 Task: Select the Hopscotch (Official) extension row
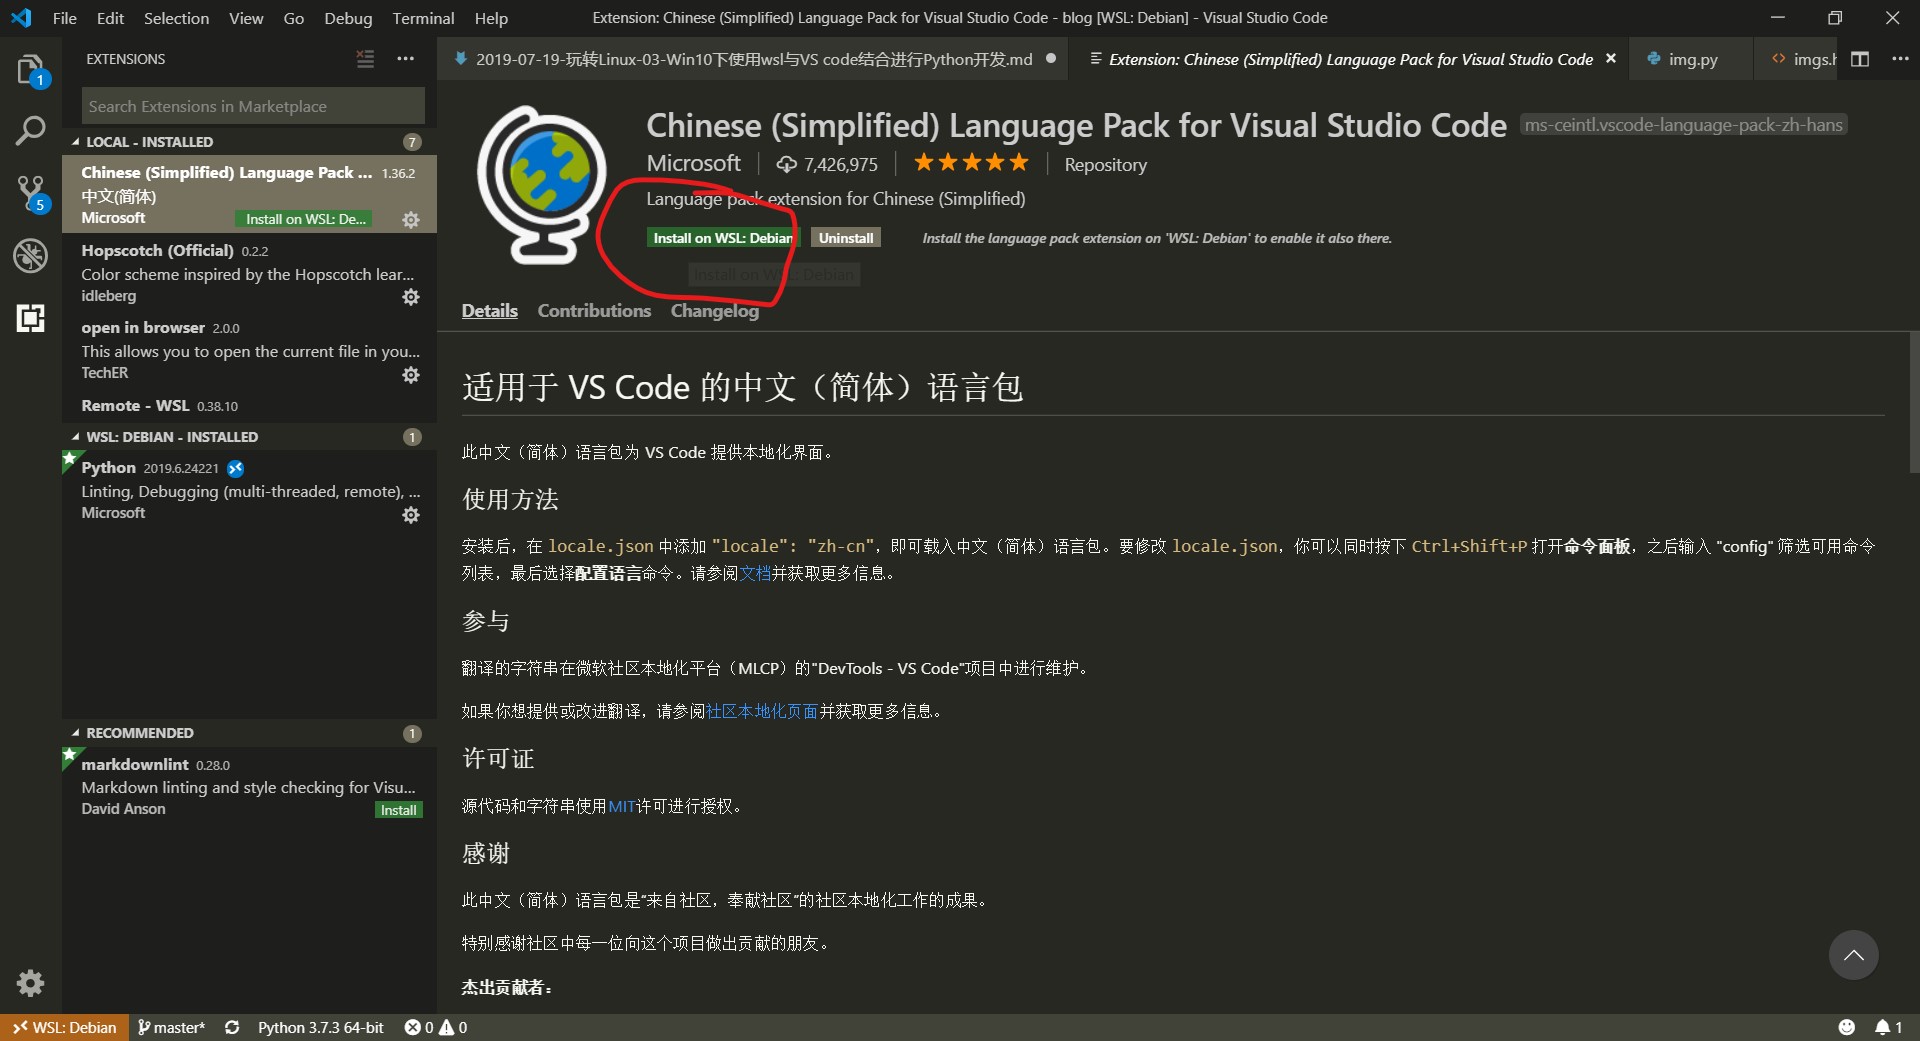pyautogui.click(x=249, y=272)
